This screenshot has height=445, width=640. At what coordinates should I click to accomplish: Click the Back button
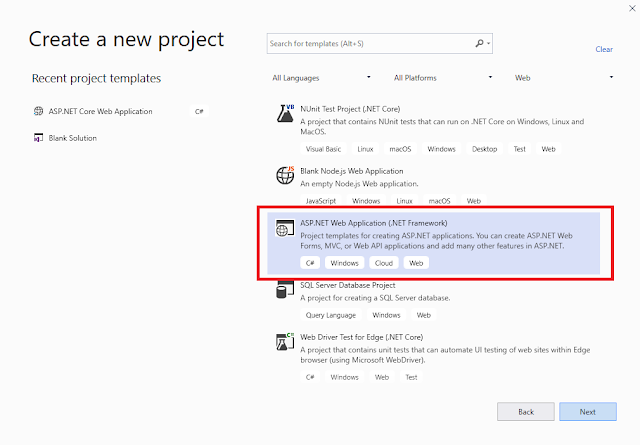pyautogui.click(x=526, y=412)
